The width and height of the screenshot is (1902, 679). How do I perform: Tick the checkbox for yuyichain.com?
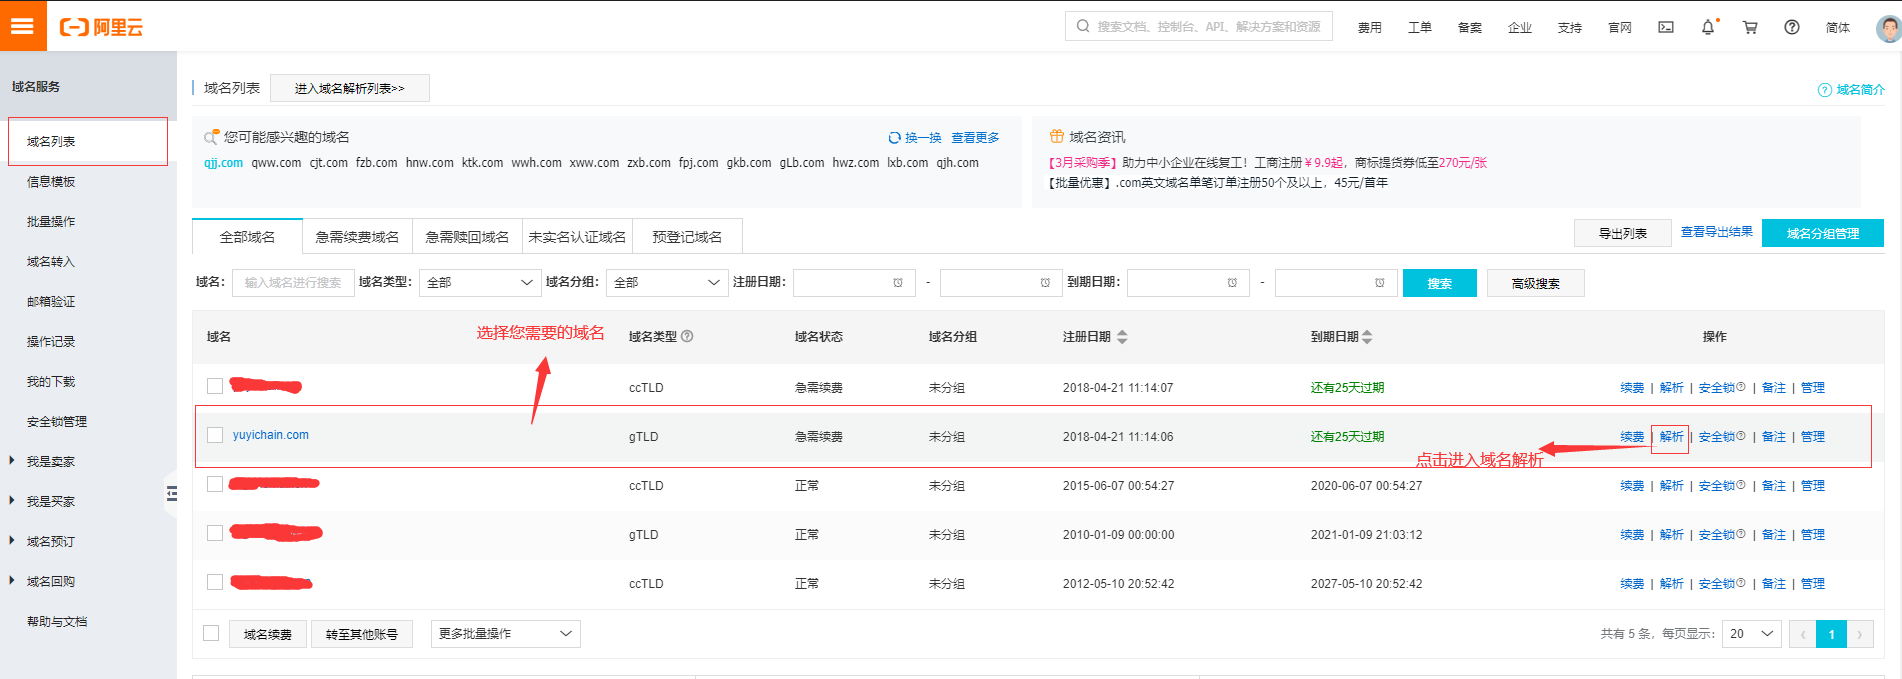pyautogui.click(x=215, y=435)
